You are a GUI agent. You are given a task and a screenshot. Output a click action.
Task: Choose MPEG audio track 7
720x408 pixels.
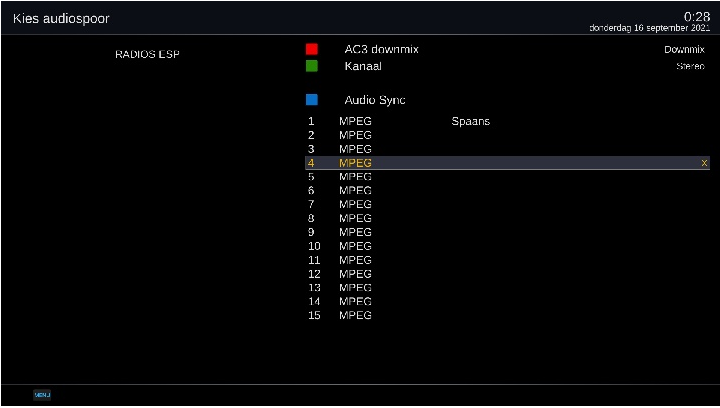pos(355,204)
